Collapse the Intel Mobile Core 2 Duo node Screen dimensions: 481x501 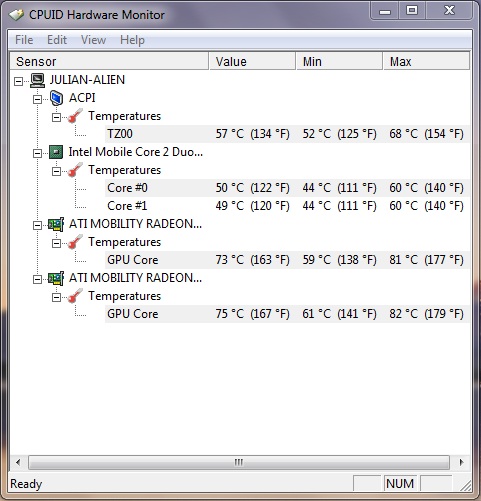(37, 153)
